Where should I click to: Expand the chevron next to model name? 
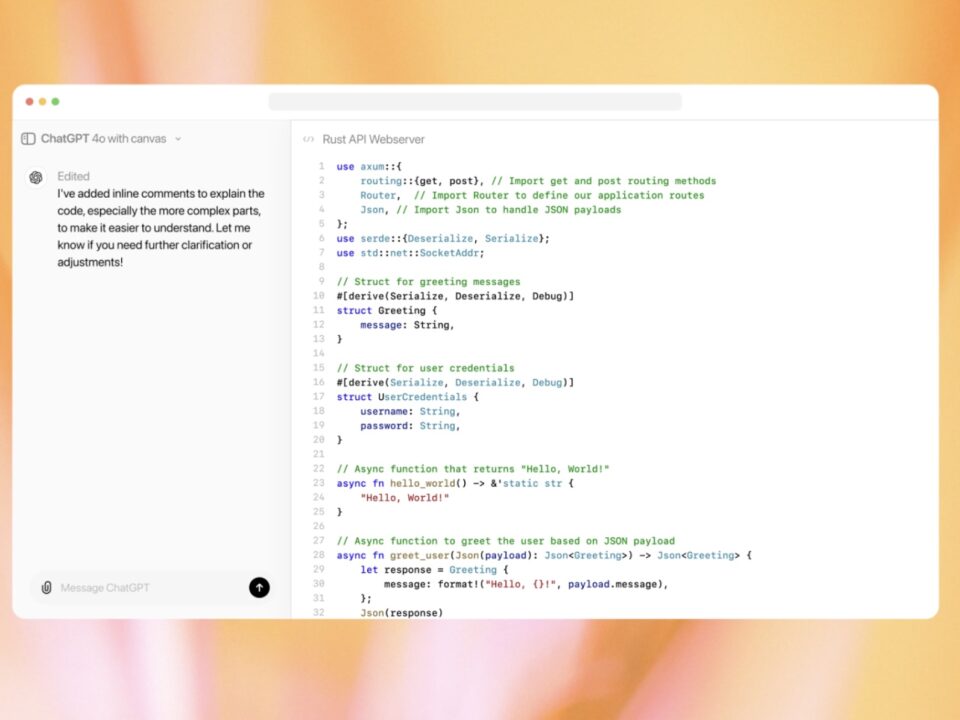[178, 139]
